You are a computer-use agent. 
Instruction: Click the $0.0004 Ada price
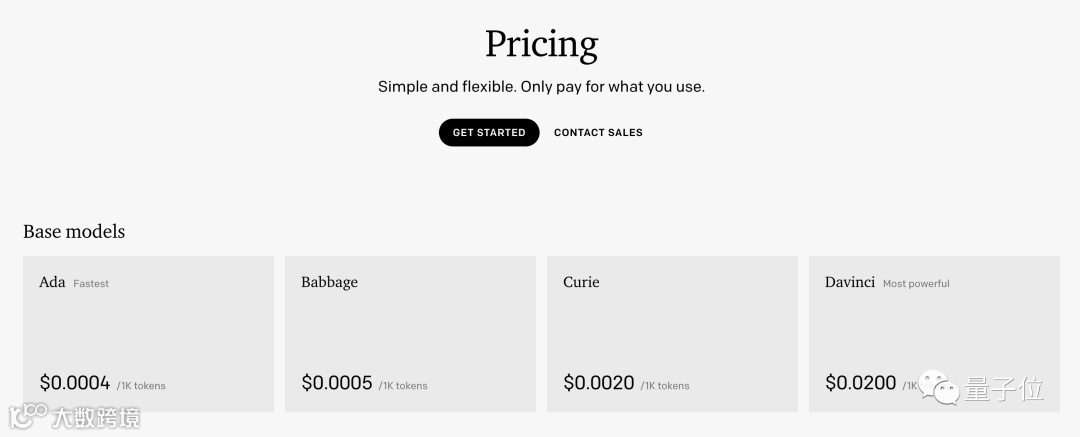click(x=75, y=382)
